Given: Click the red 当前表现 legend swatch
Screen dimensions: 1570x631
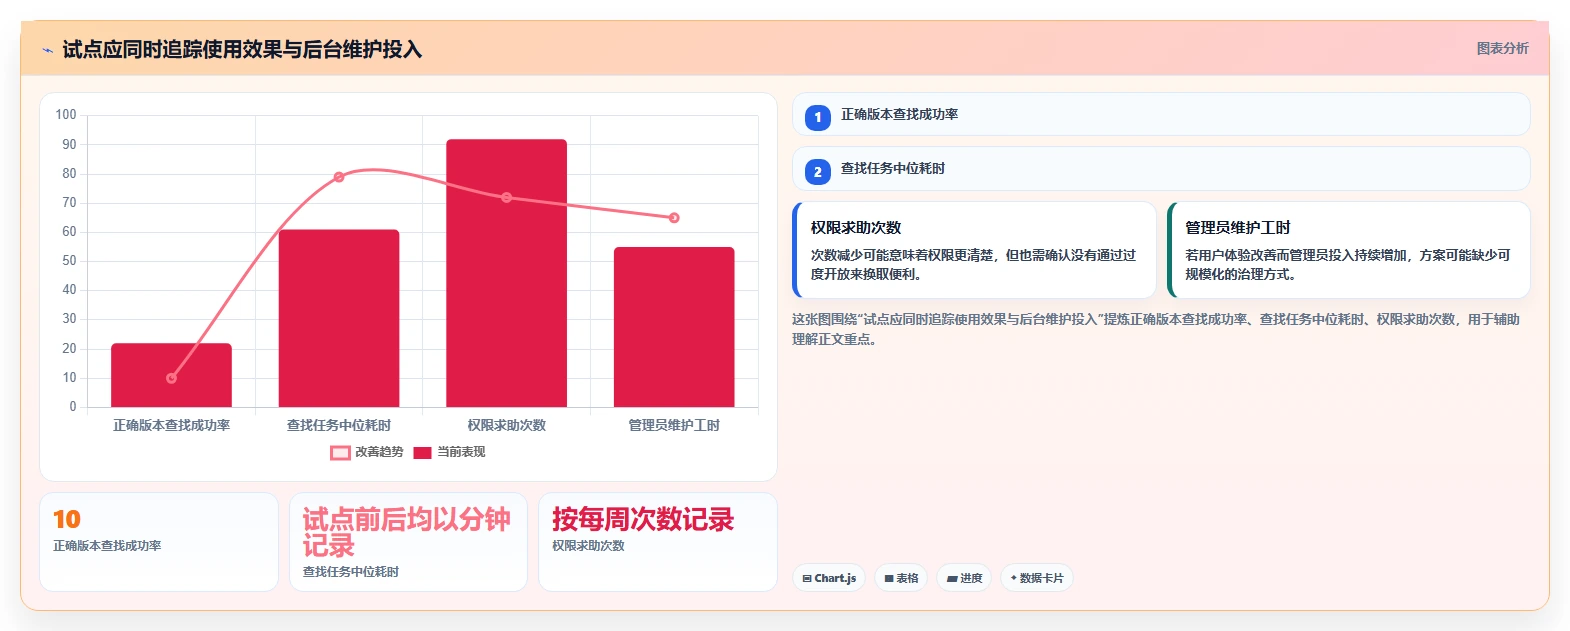Looking at the screenshot, I should click(x=422, y=453).
